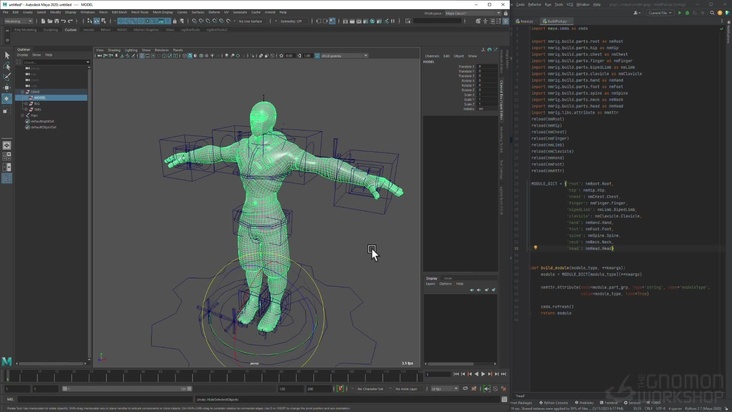
Task: Click the Lasso Select tool
Action: pos(7,66)
